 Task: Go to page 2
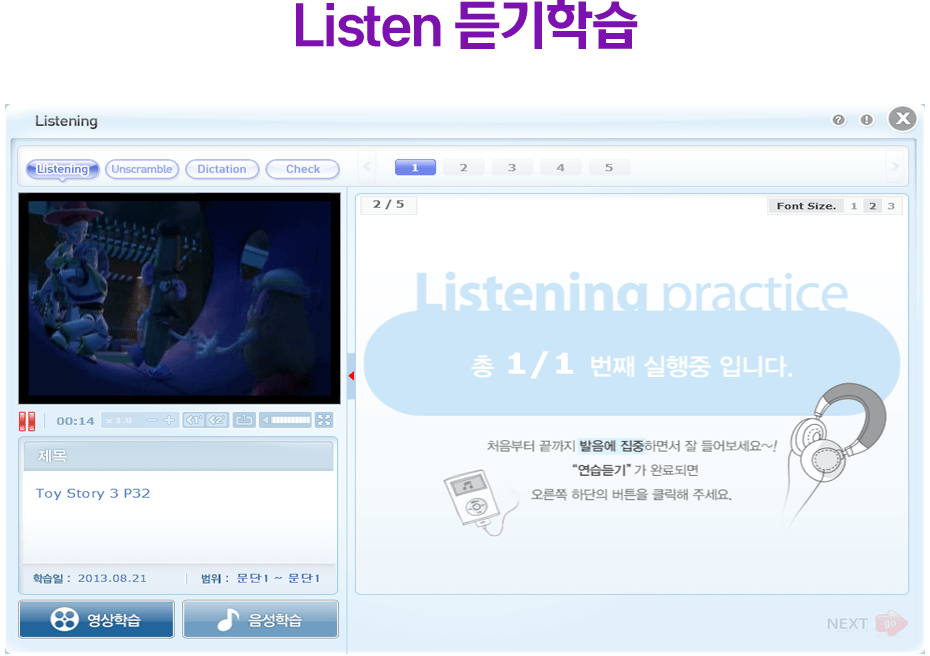click(464, 168)
